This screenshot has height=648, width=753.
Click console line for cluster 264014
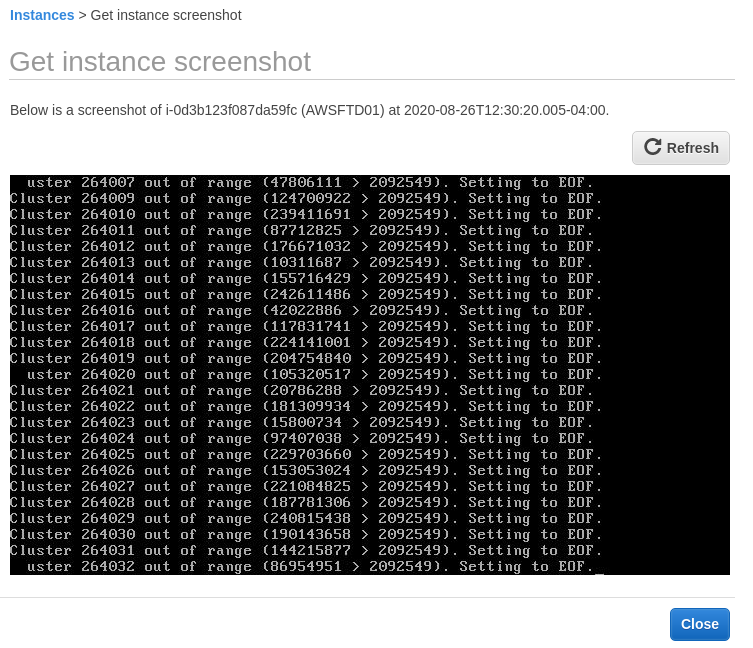click(x=306, y=279)
